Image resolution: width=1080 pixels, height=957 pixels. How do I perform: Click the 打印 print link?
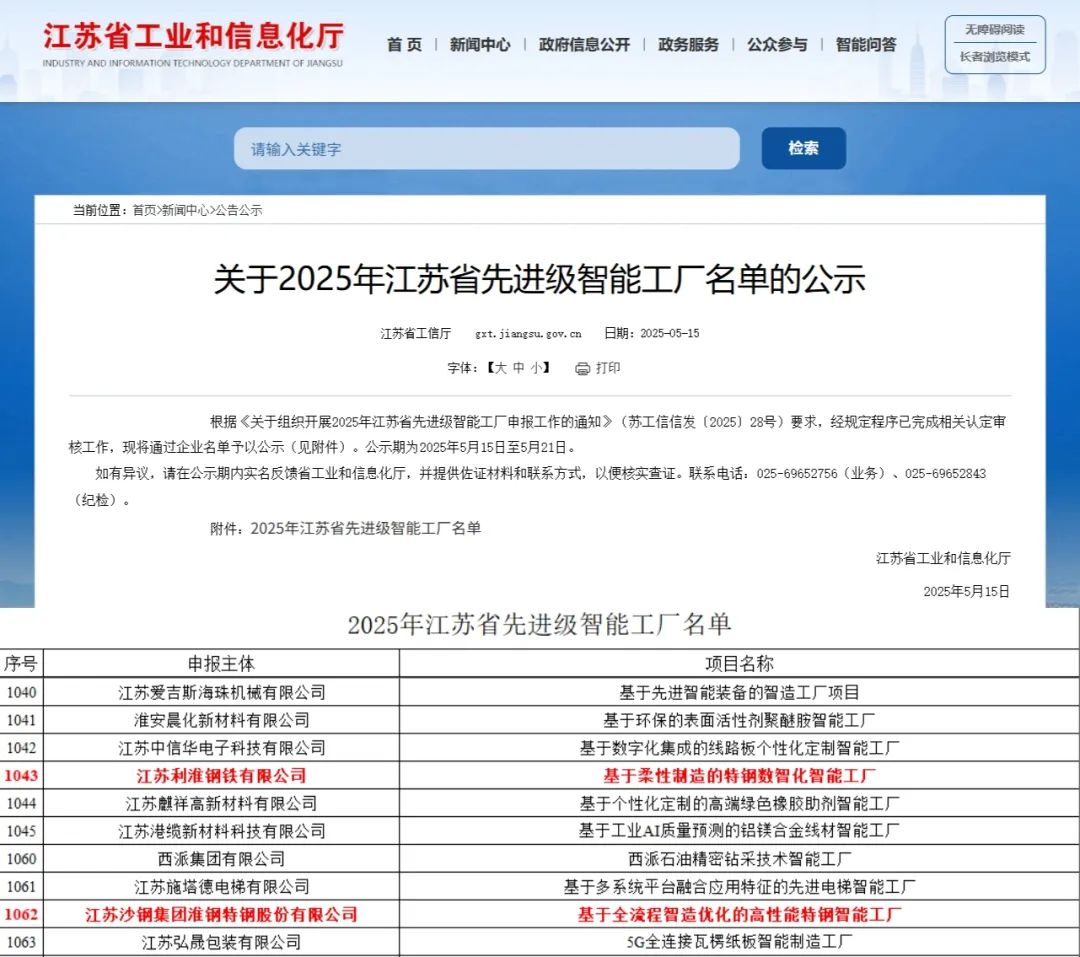(x=608, y=368)
